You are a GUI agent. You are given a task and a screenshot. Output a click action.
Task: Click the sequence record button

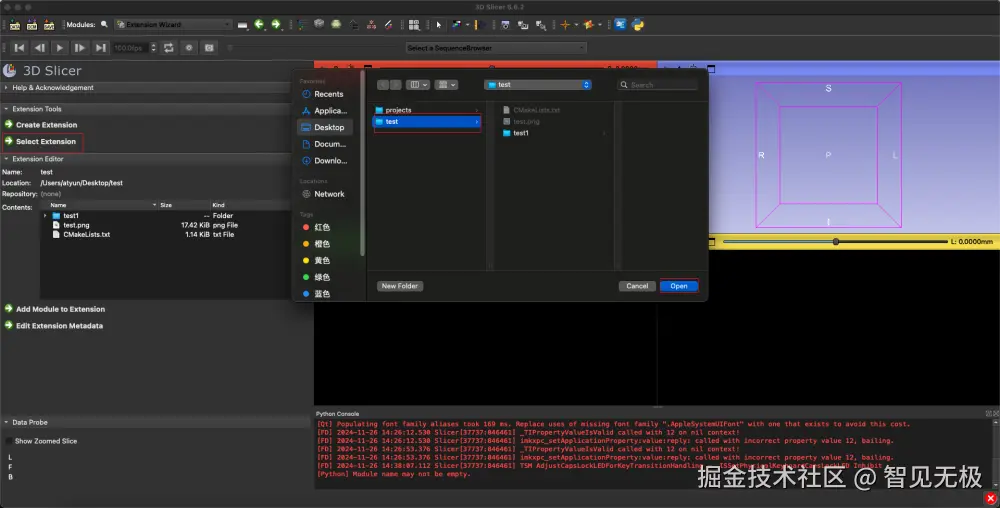click(x=188, y=47)
